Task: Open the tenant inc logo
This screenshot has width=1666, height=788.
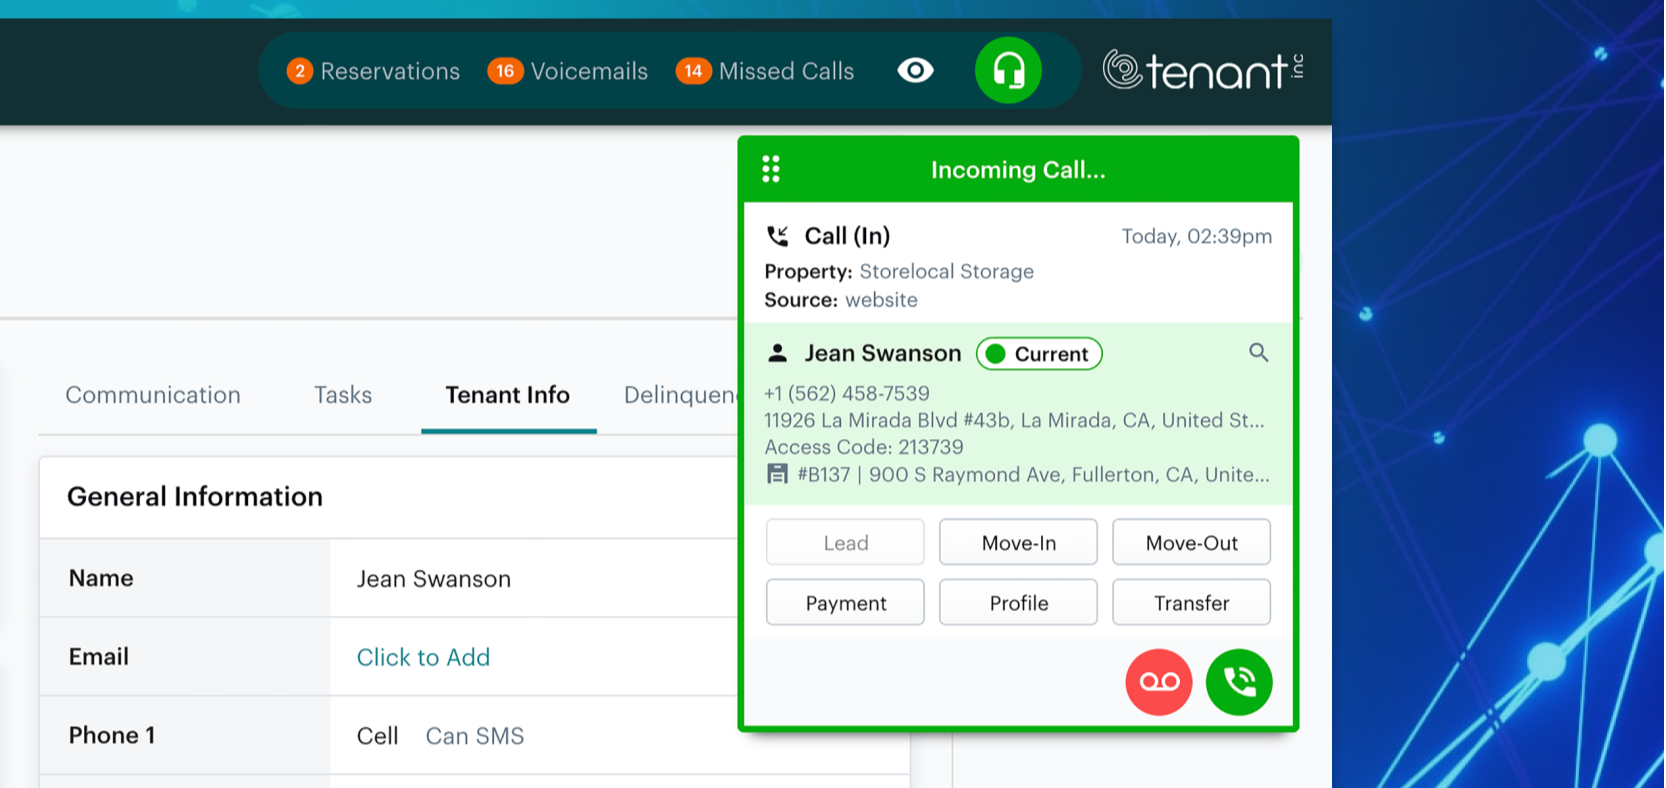Action: click(1203, 70)
